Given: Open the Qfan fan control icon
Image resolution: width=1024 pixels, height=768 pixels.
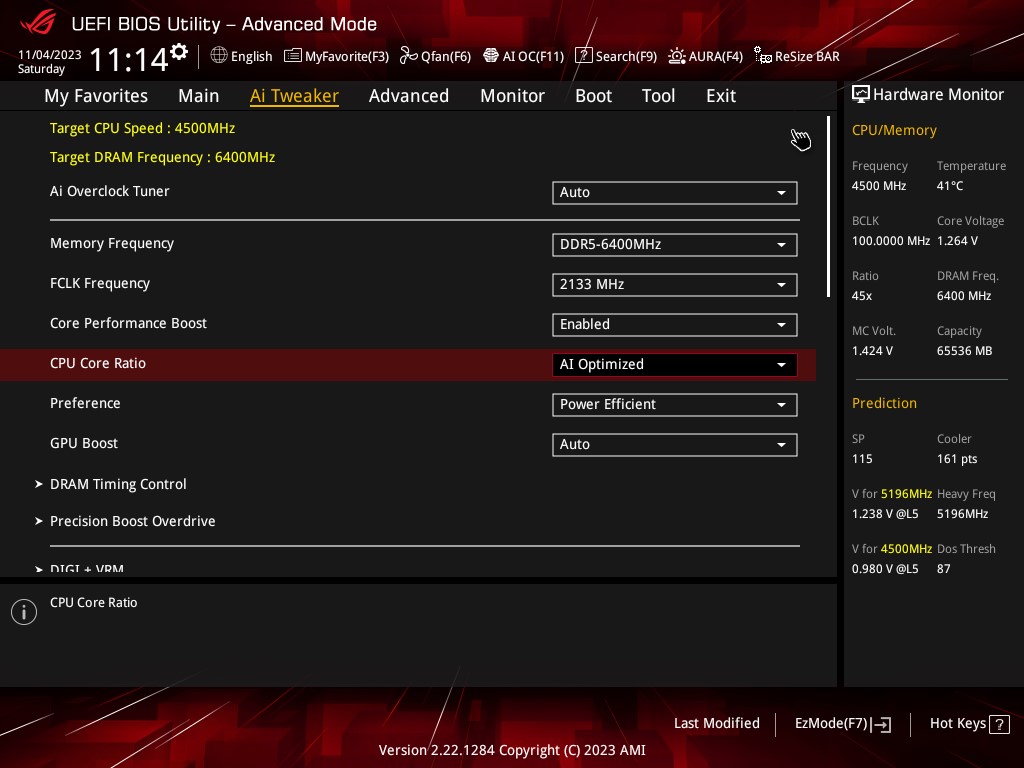Looking at the screenshot, I should (x=409, y=56).
